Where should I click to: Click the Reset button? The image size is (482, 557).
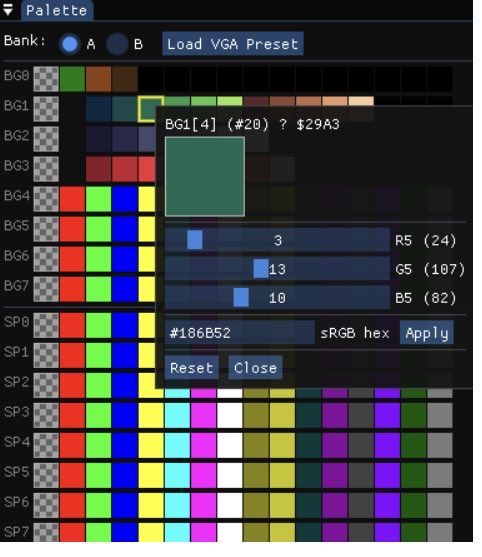click(x=191, y=367)
